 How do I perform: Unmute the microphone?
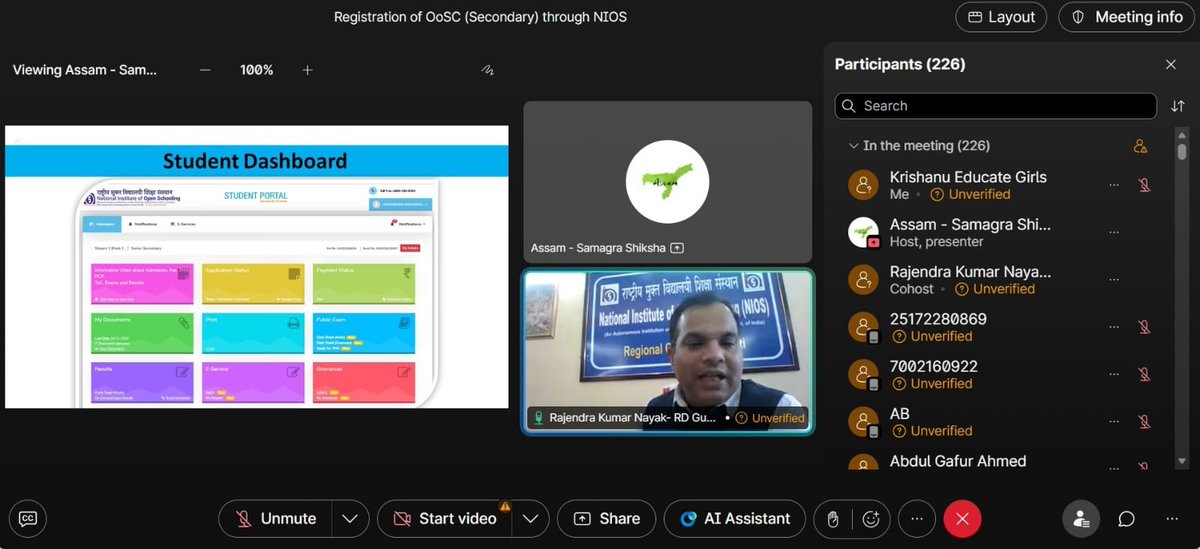[x=276, y=518]
